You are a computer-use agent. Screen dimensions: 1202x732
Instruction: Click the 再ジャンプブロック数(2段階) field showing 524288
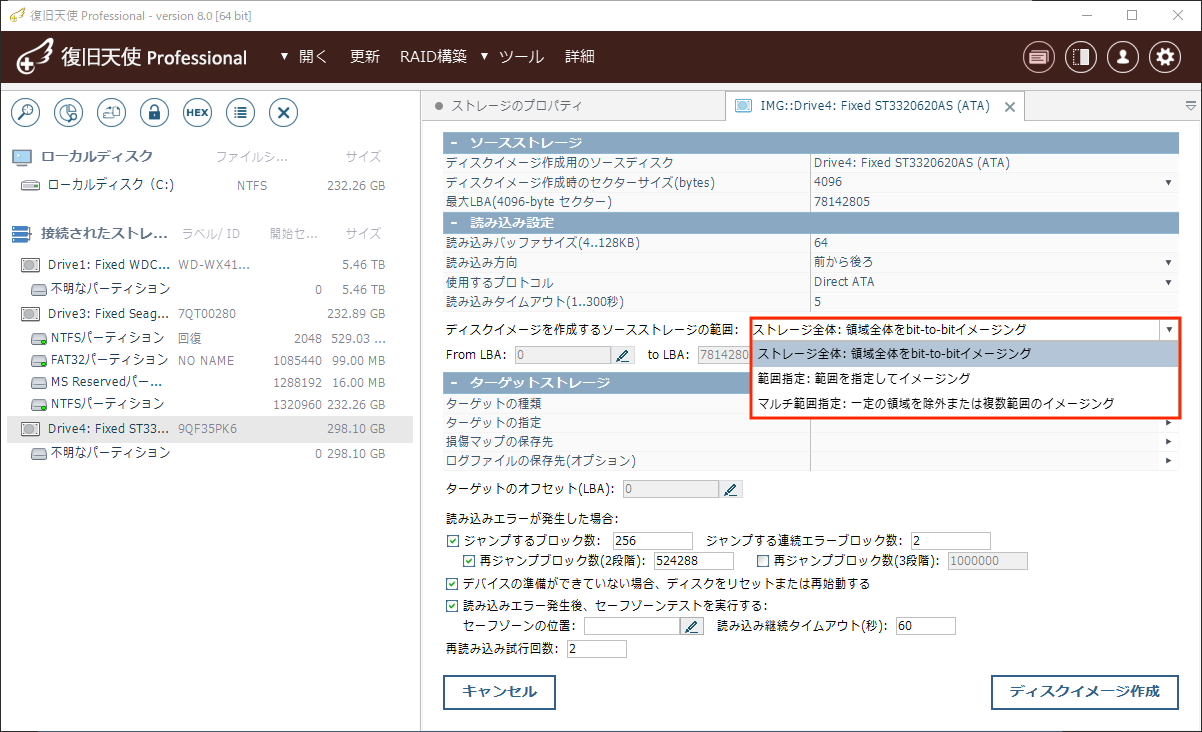[693, 561]
